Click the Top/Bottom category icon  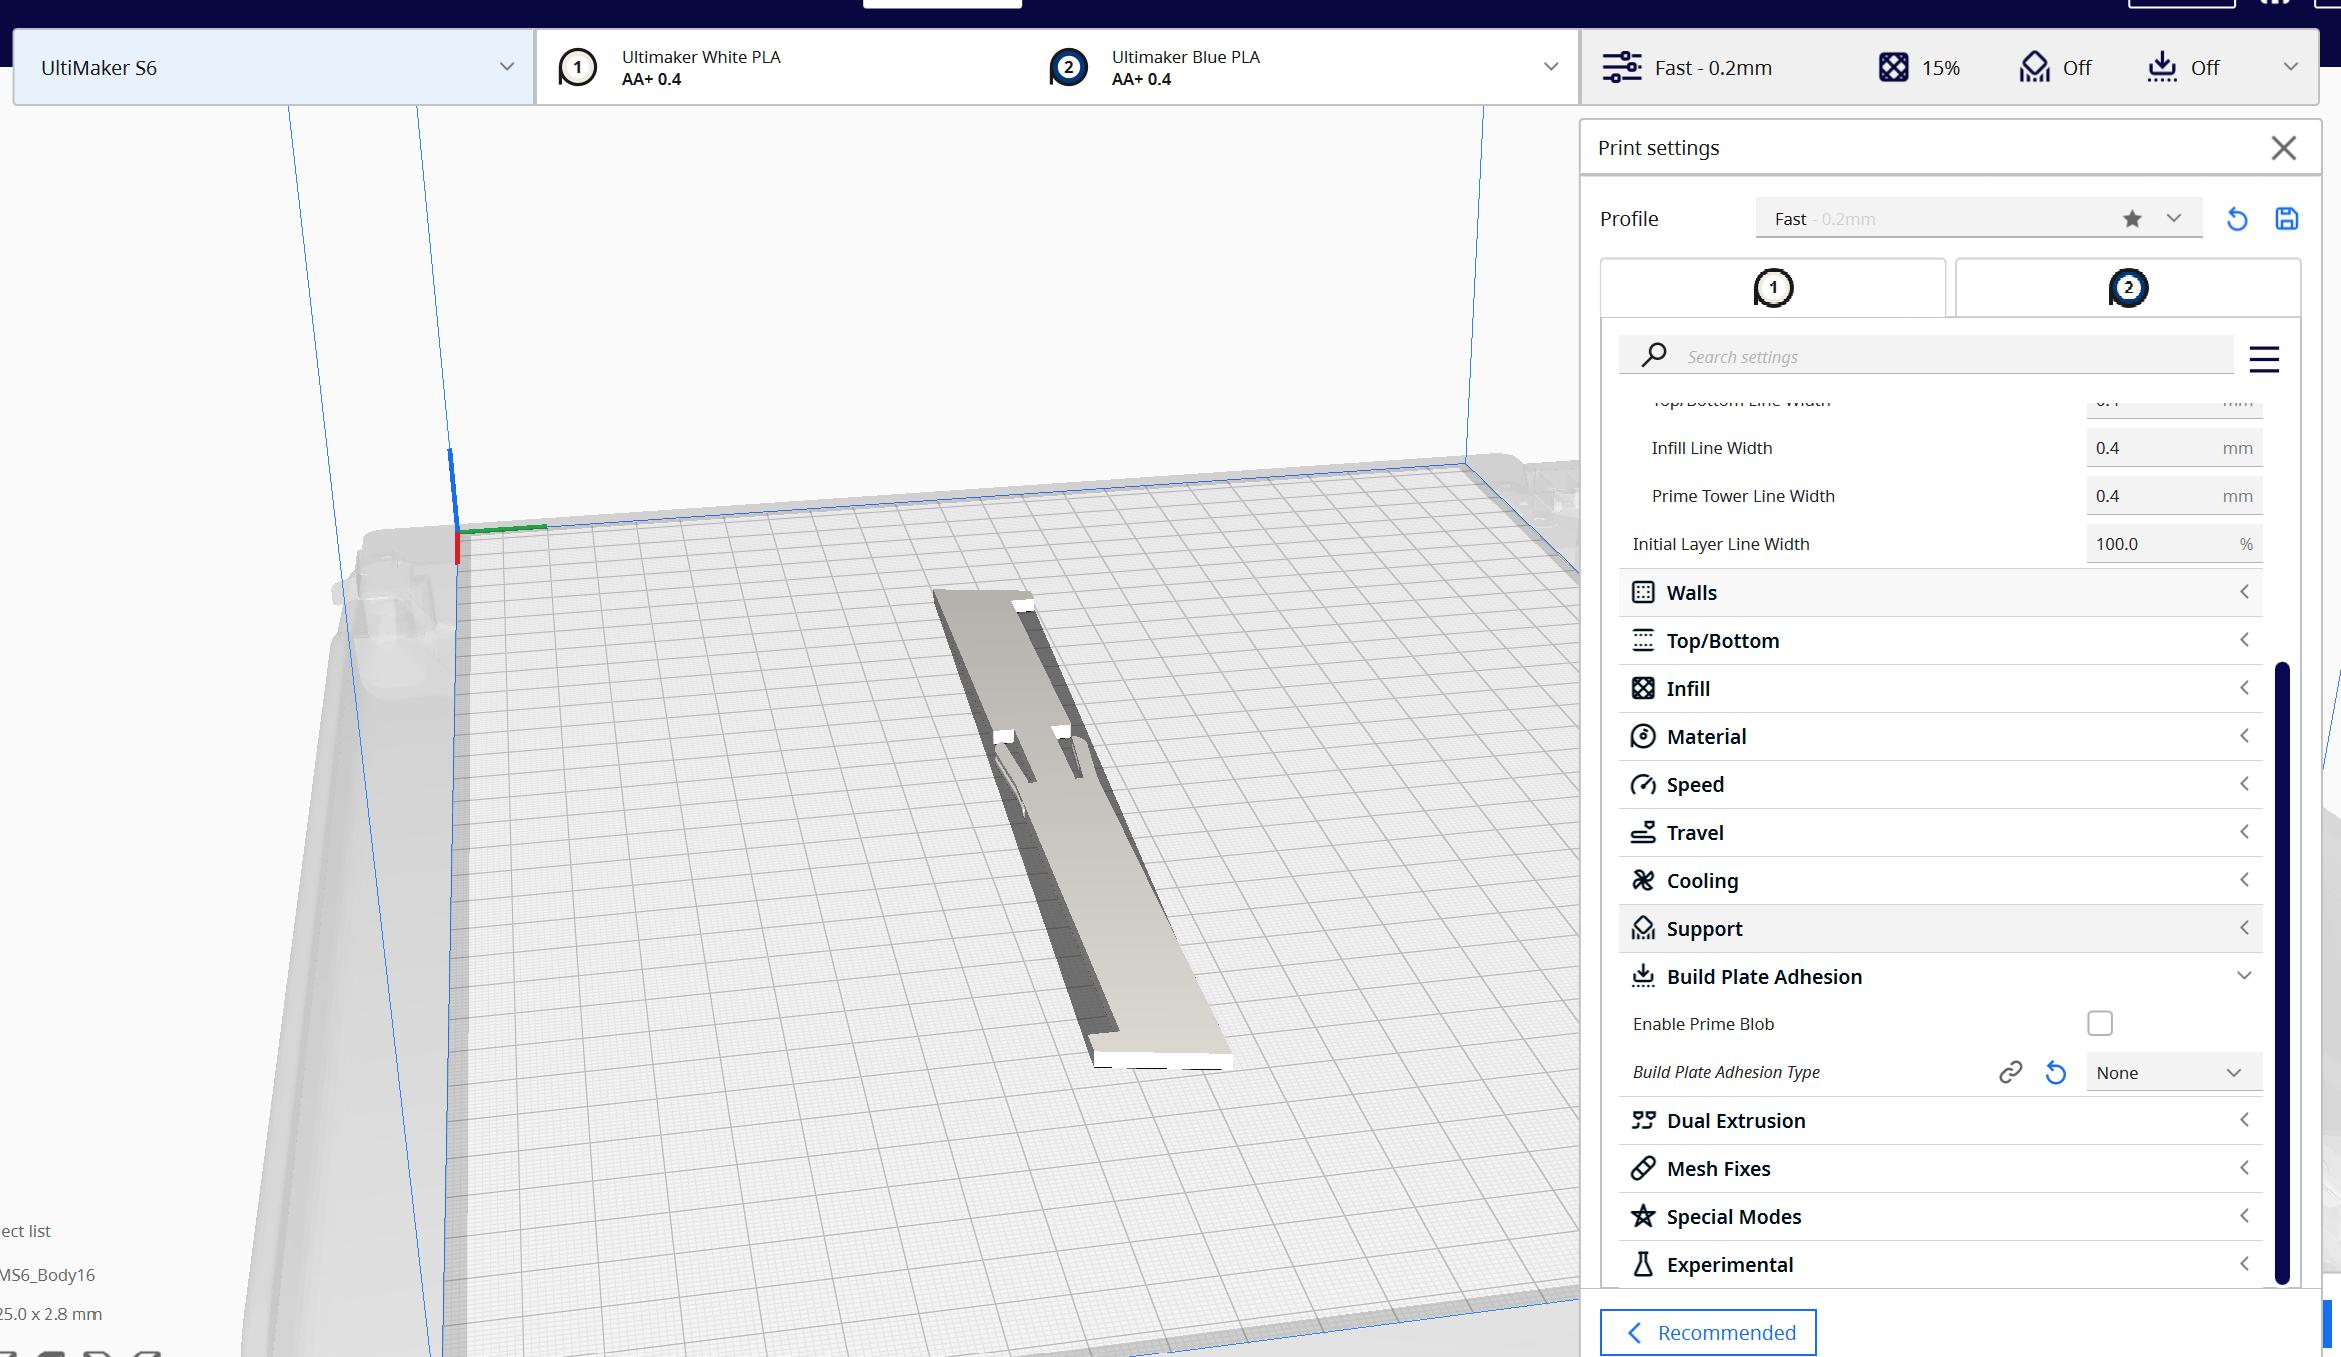pos(1643,640)
